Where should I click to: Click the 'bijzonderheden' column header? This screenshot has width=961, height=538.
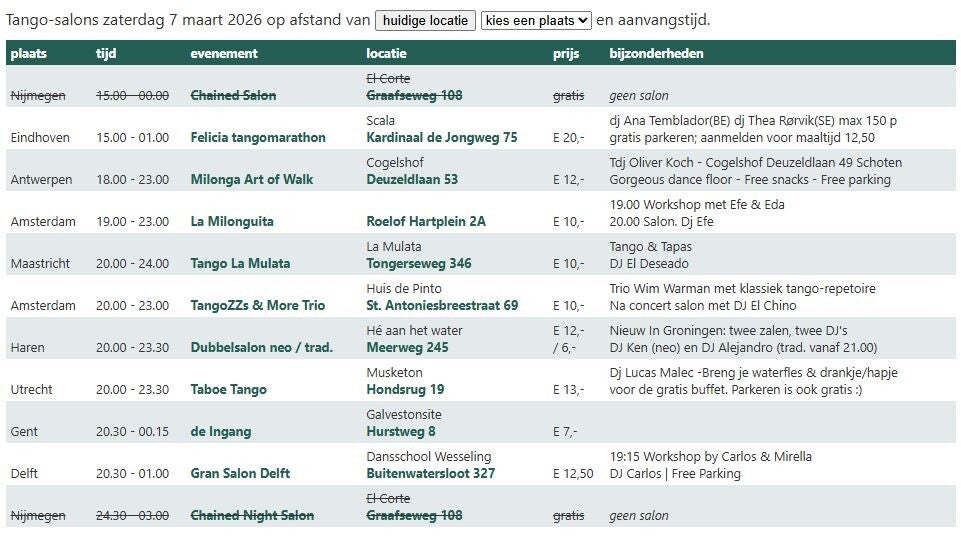[656, 53]
